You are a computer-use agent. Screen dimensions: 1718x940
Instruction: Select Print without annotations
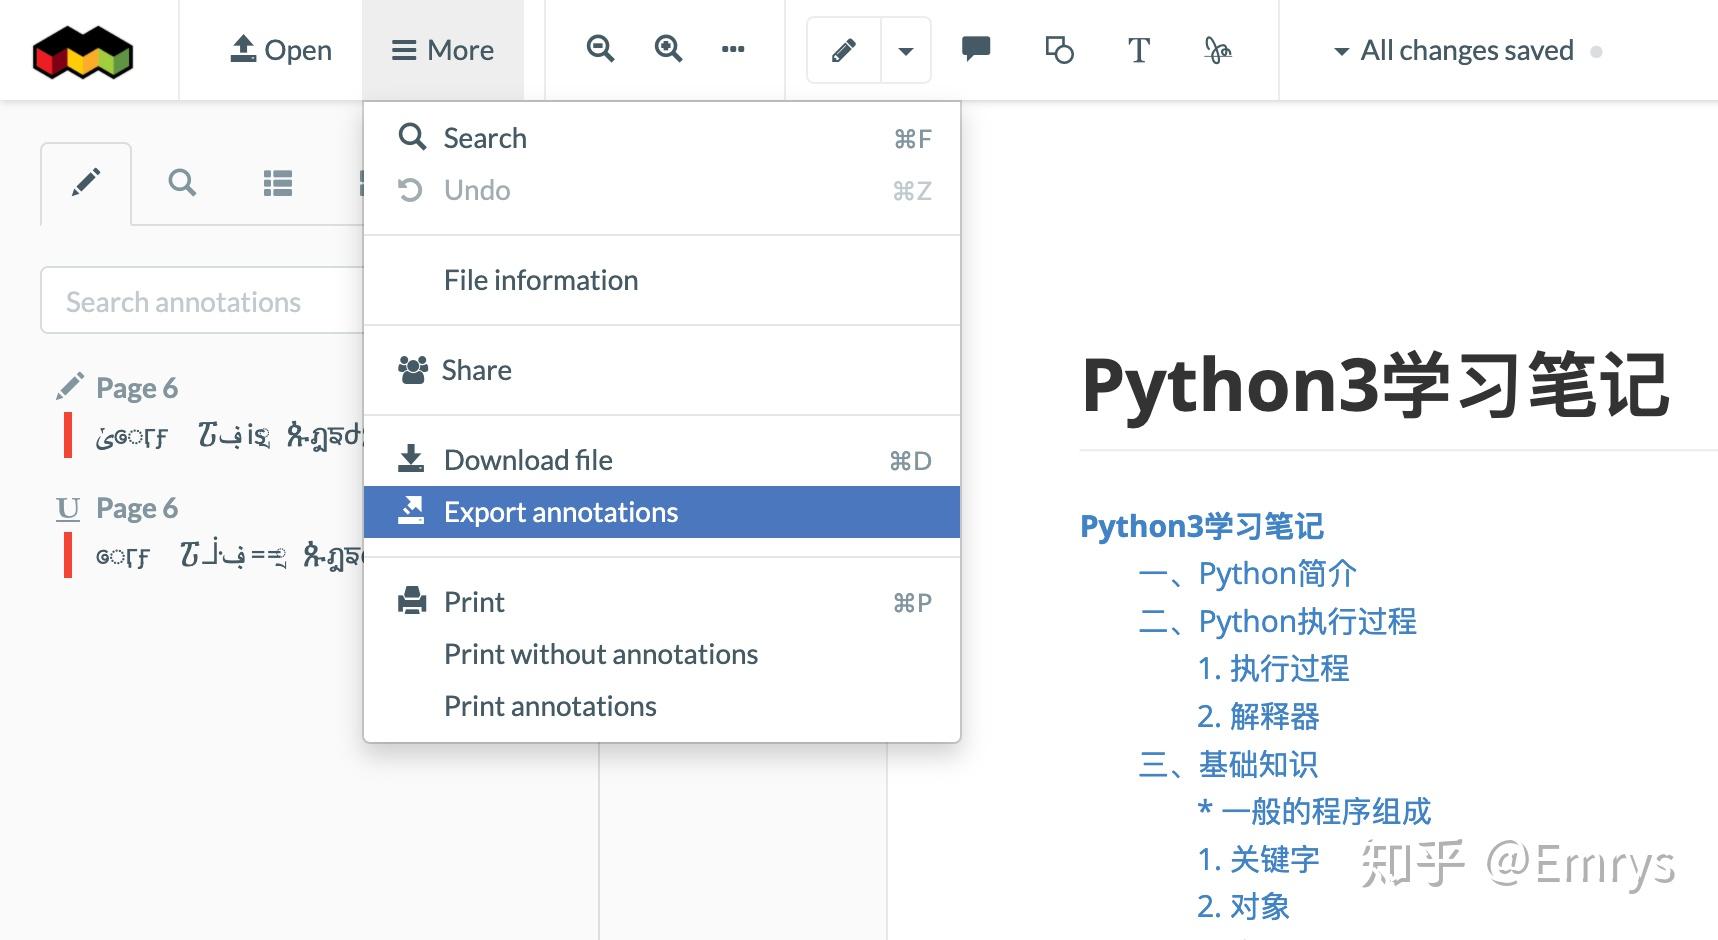600,654
